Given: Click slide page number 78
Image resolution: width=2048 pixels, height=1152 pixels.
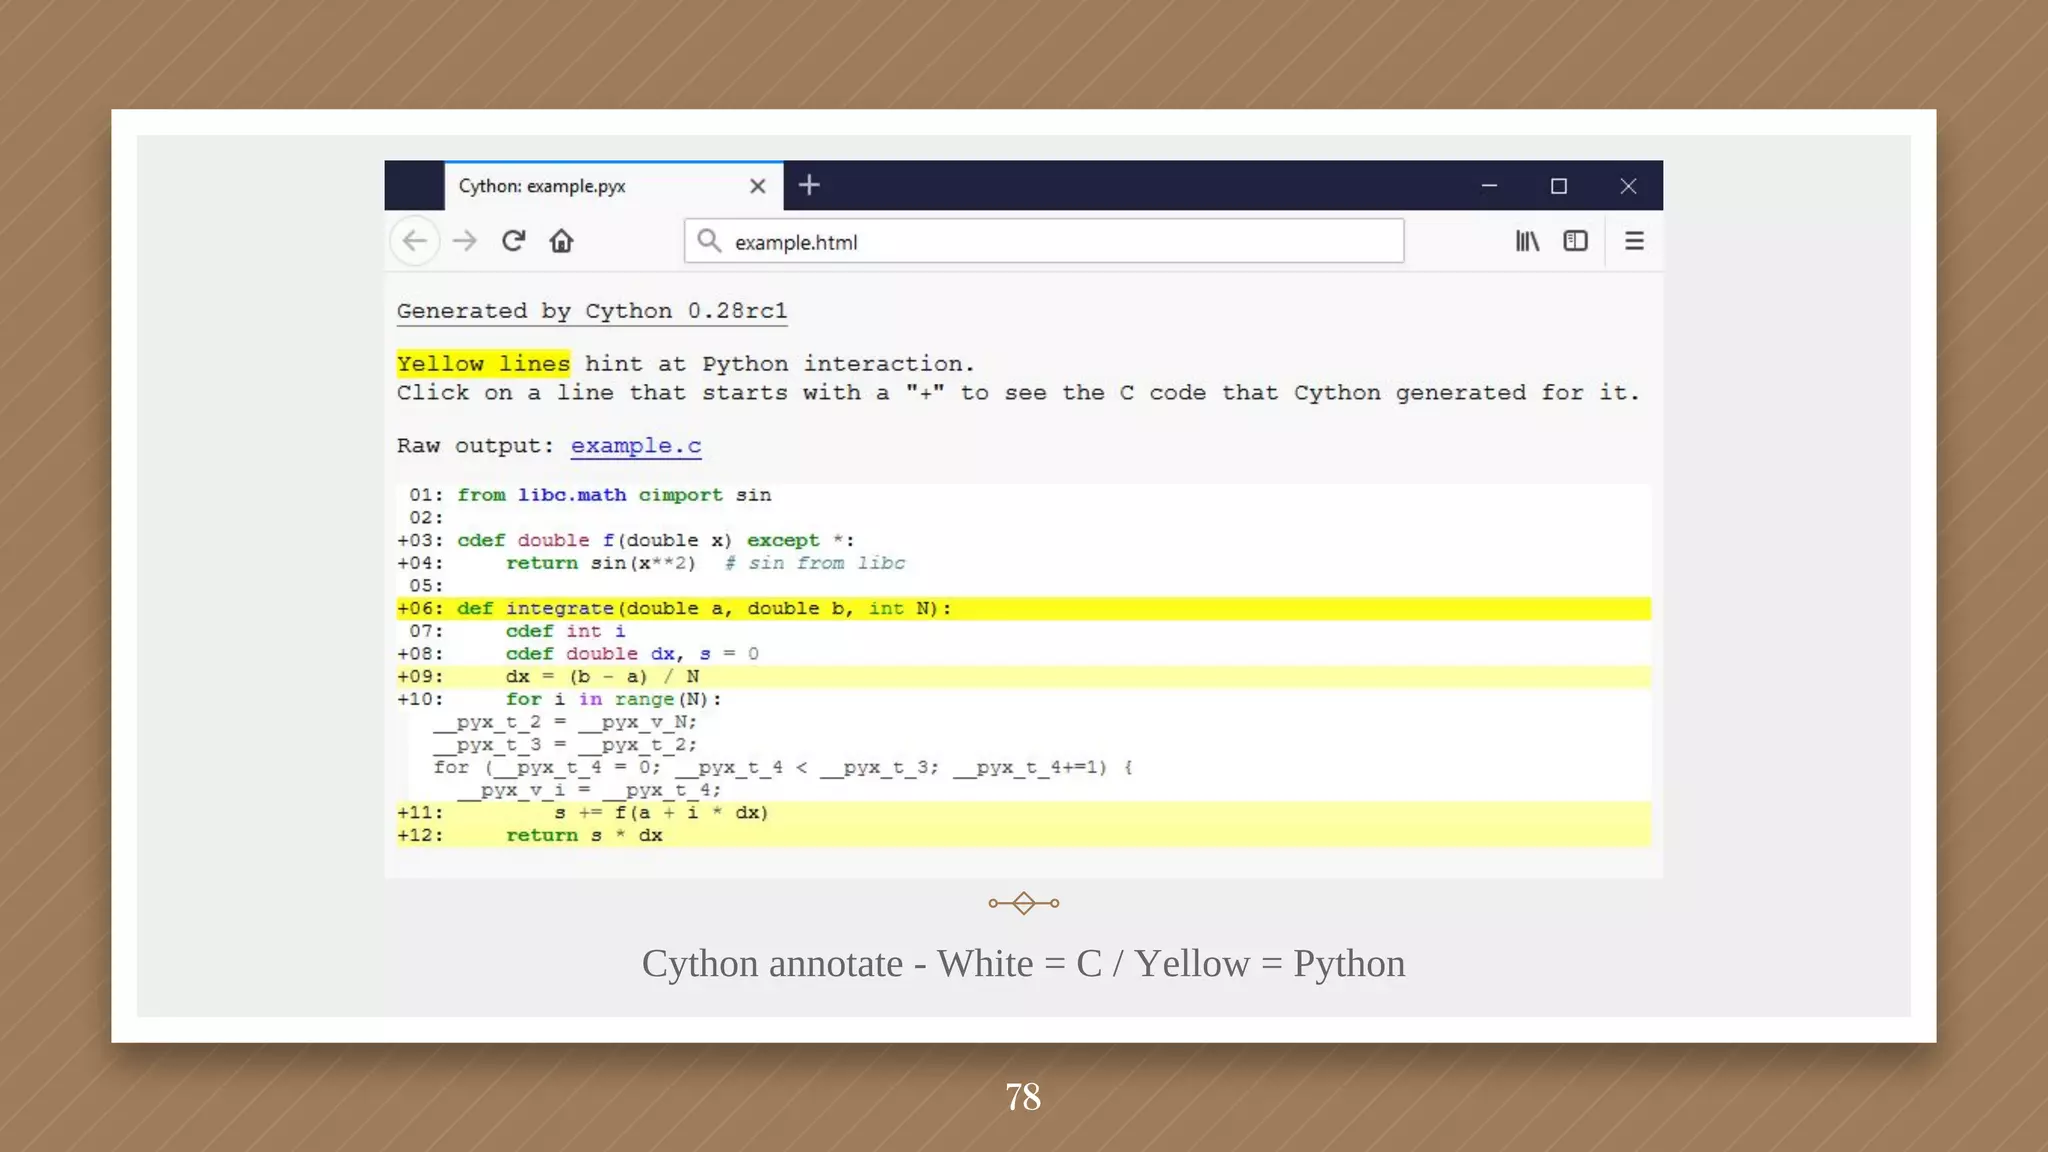Looking at the screenshot, I should 1023,1097.
